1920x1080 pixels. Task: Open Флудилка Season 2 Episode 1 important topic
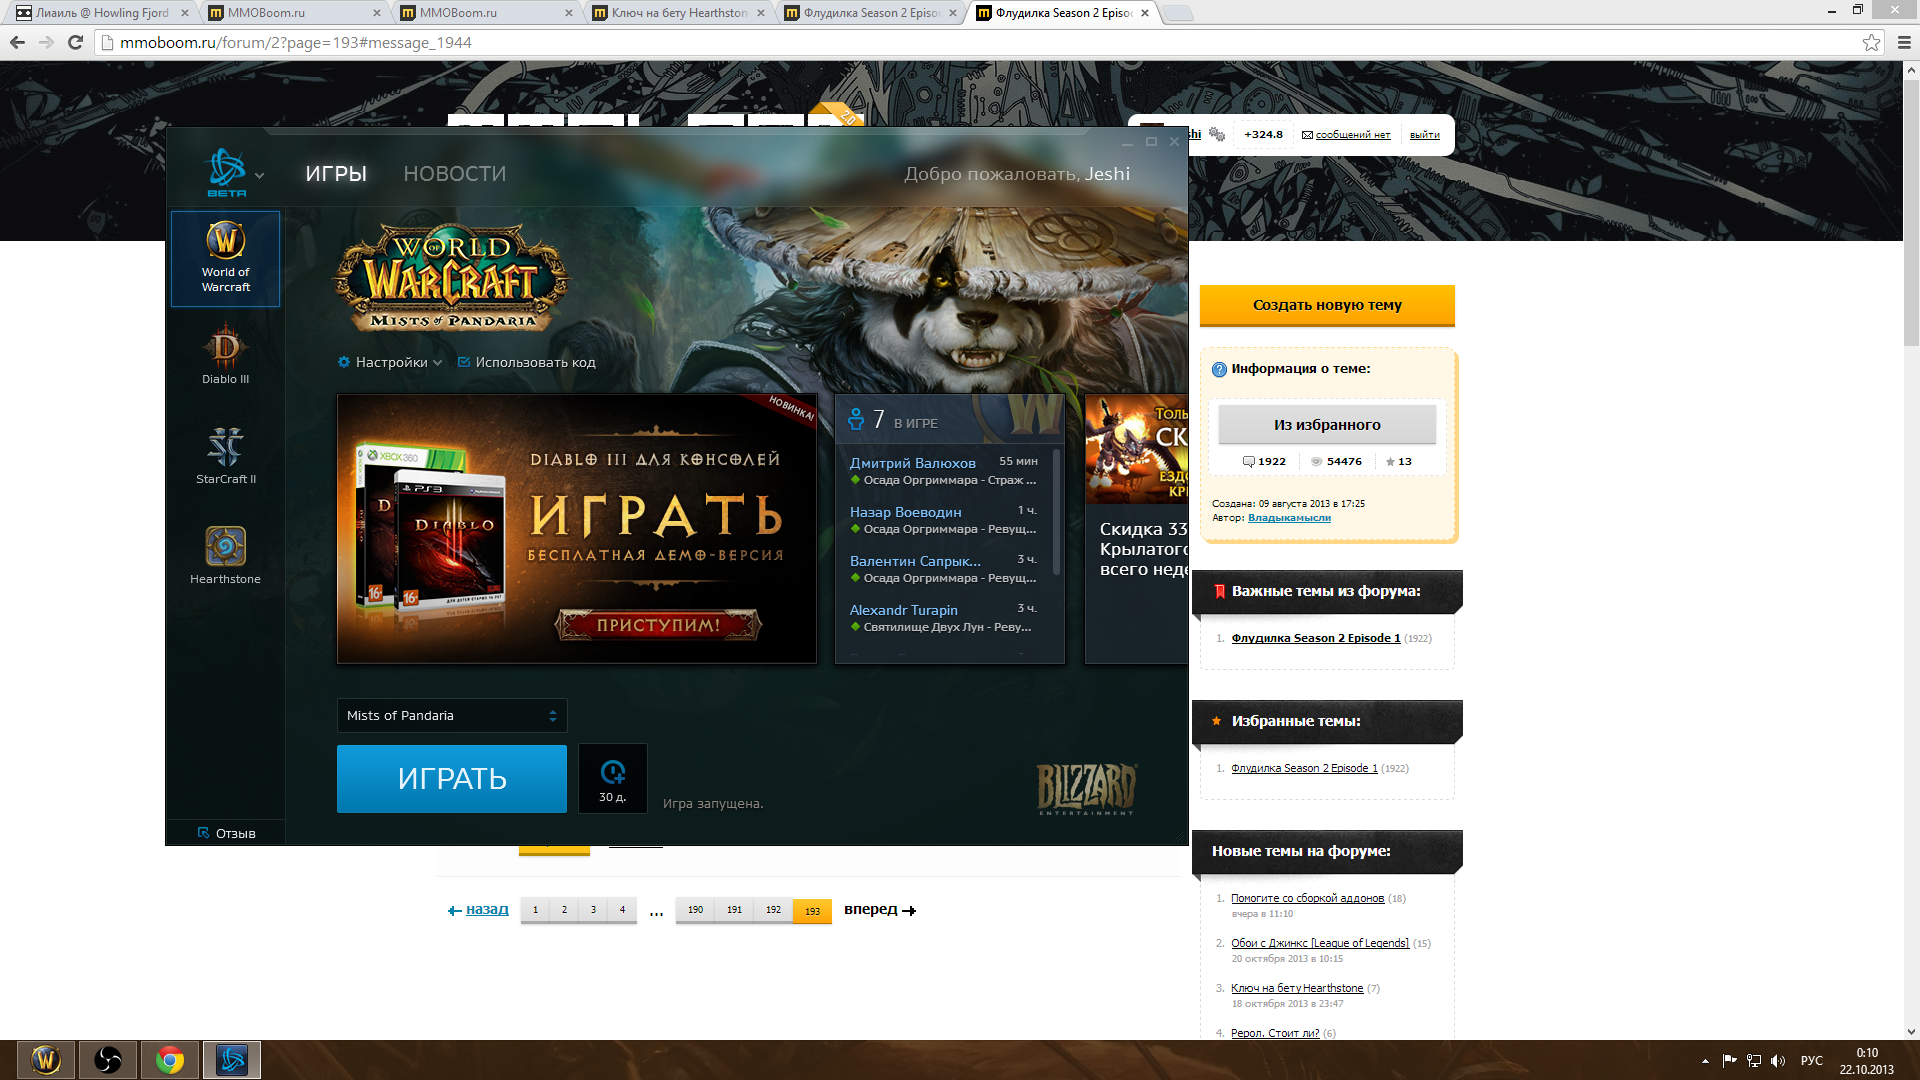click(1315, 638)
